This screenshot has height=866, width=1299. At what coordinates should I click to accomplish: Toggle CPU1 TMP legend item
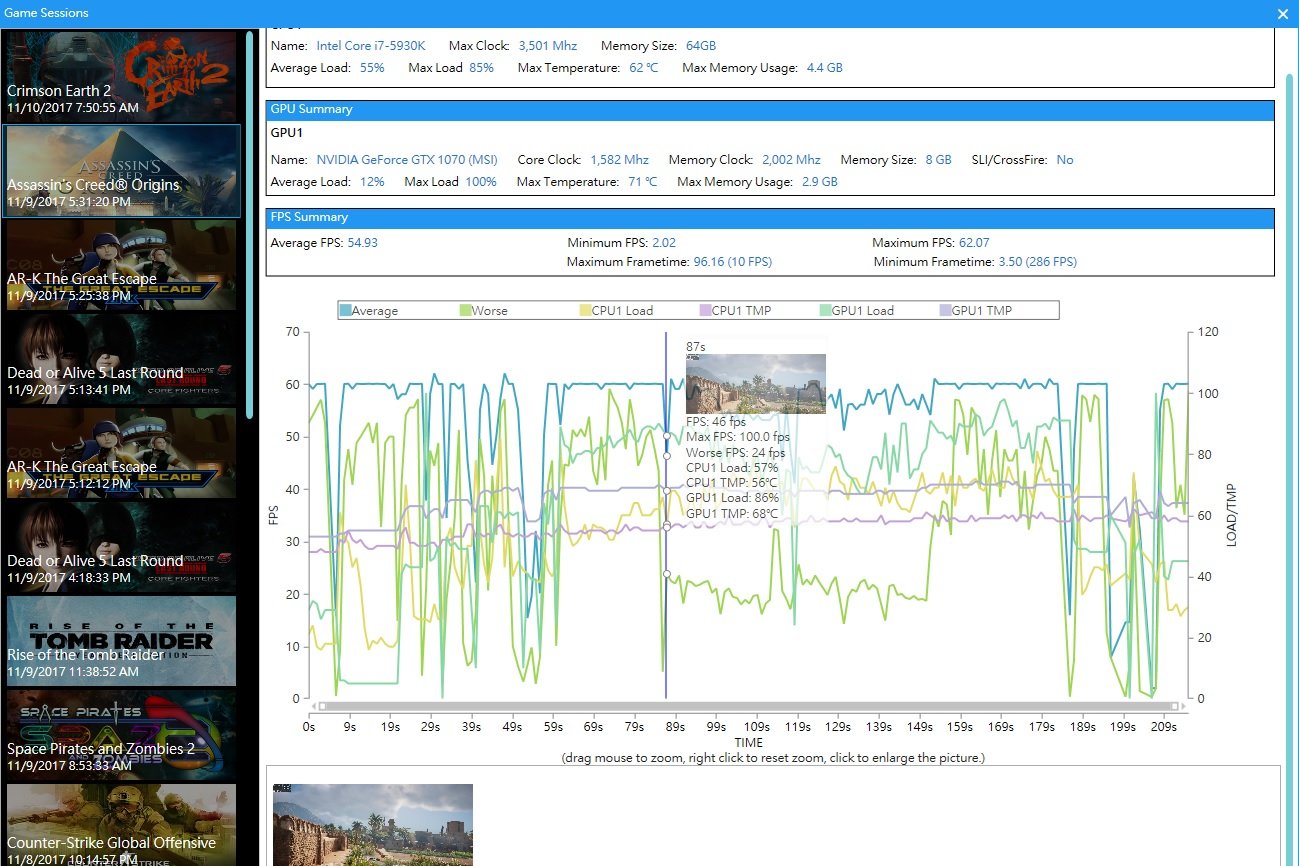[x=735, y=311]
